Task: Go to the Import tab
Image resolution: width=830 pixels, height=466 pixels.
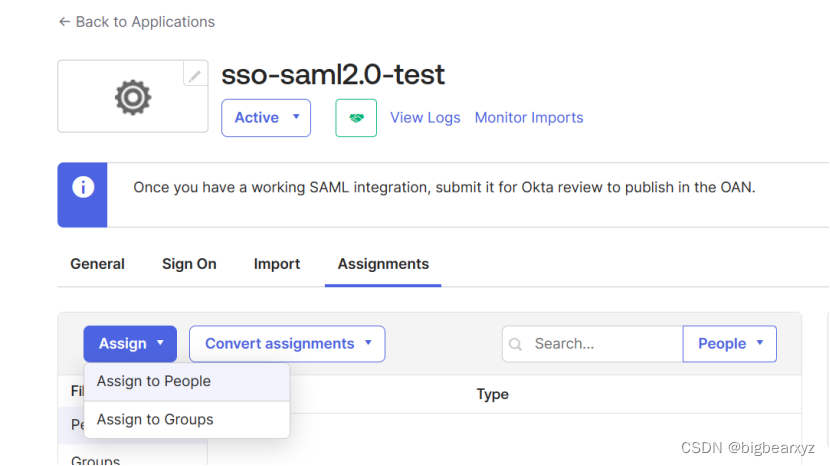Action: tap(277, 264)
